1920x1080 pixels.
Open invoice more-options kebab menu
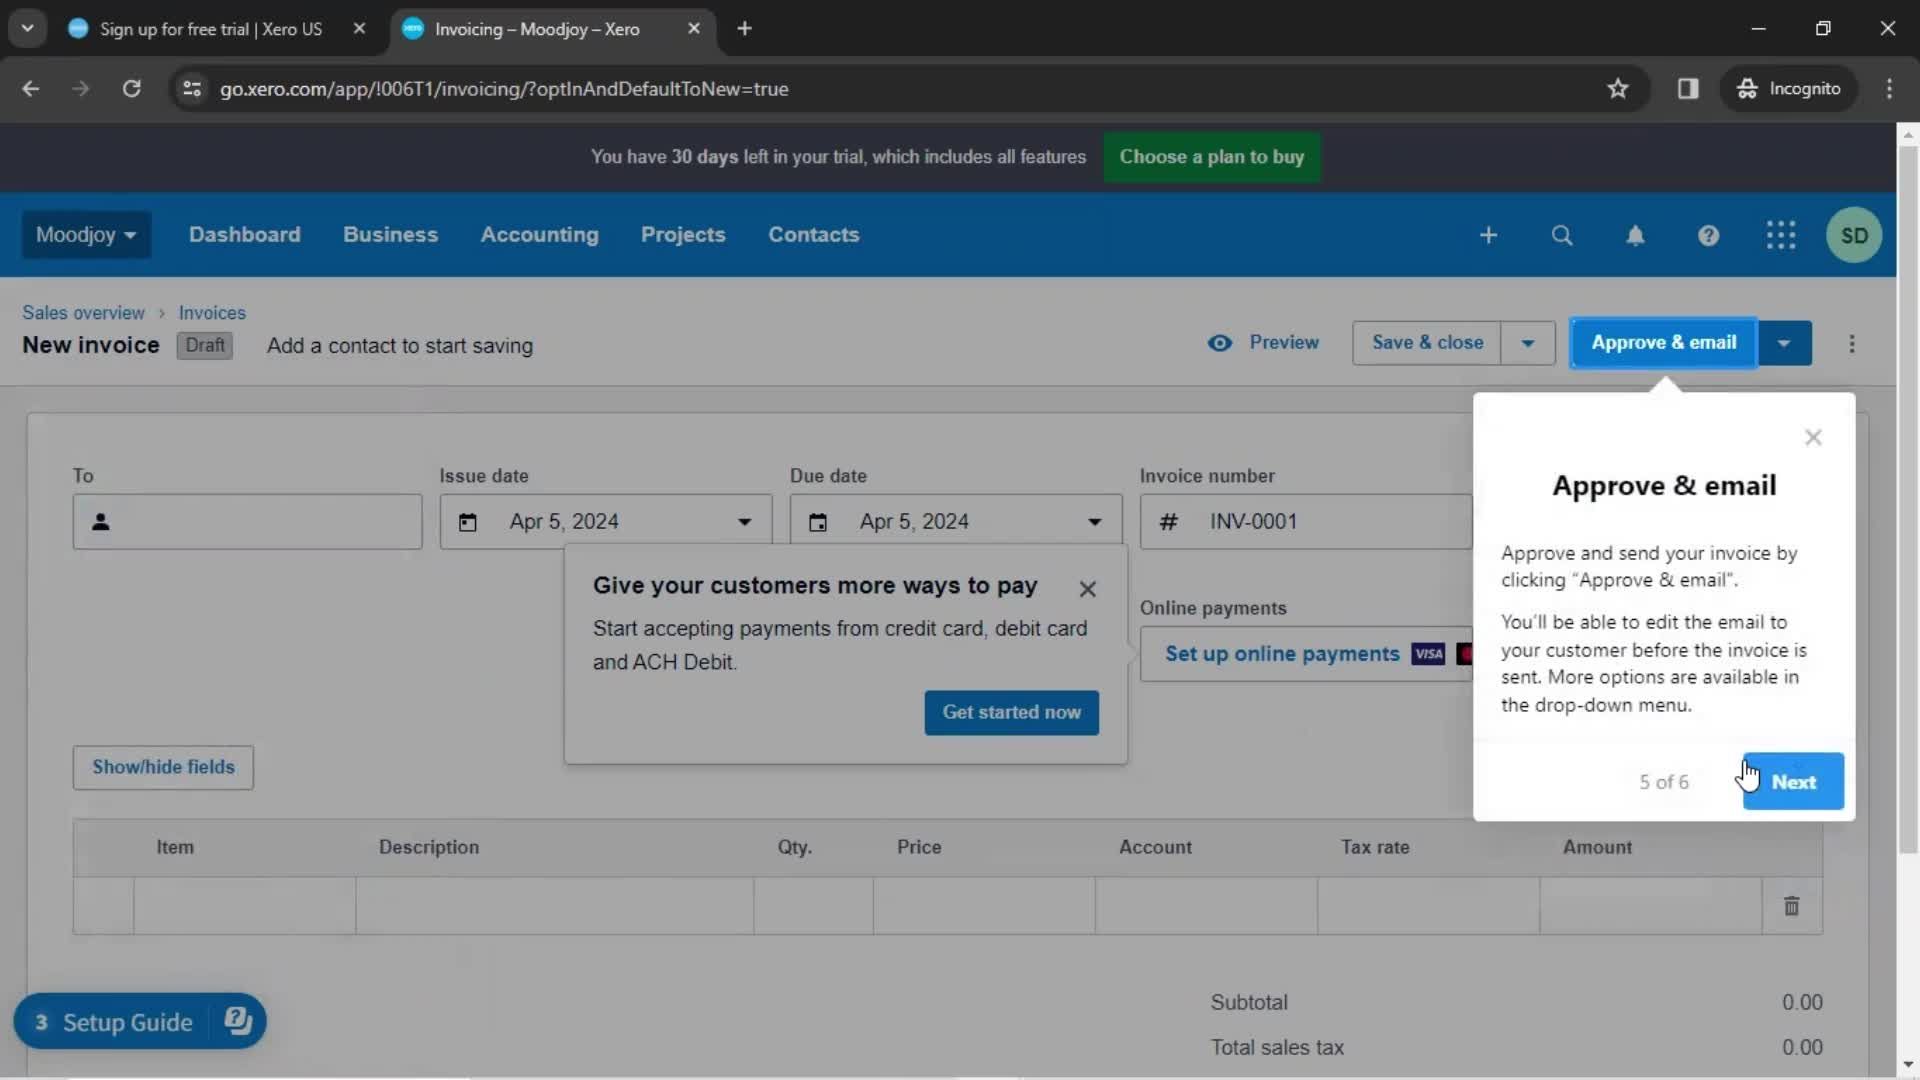1852,343
